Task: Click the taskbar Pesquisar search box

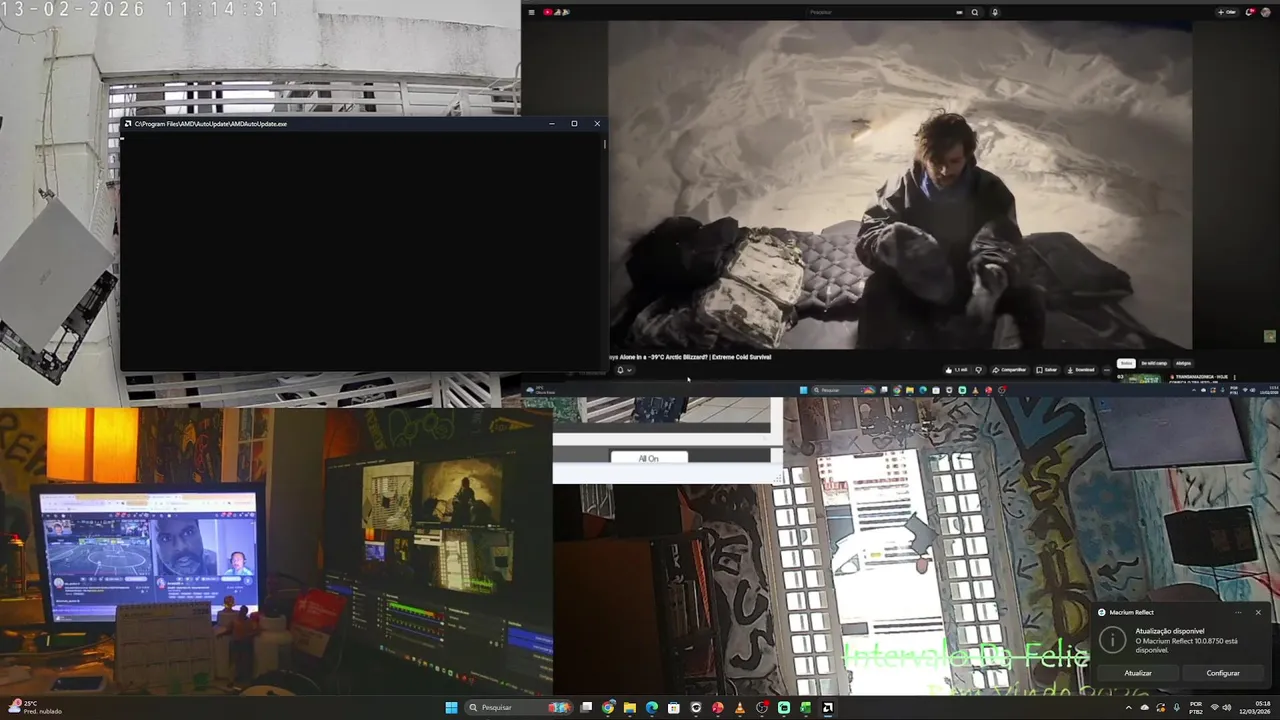Action: pos(519,708)
